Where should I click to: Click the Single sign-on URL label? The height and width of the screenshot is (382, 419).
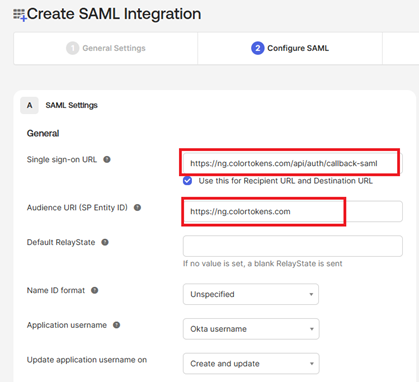(x=62, y=159)
